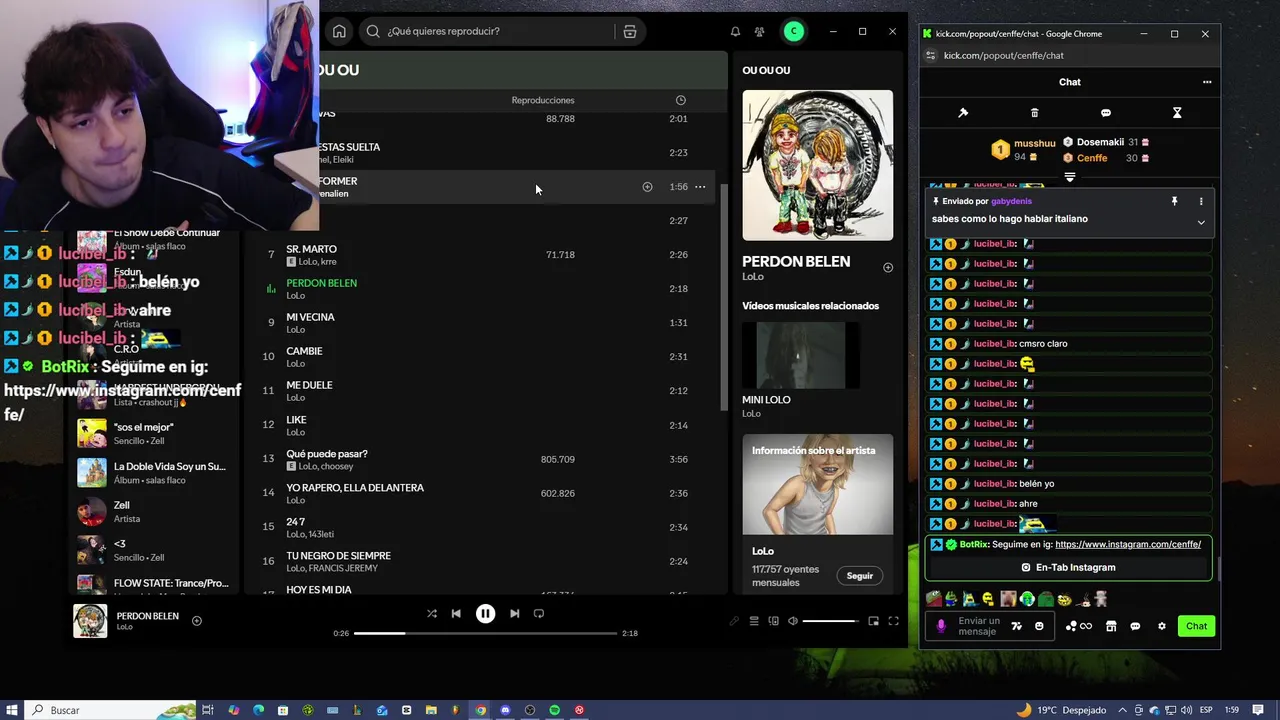Image resolution: width=1280 pixels, height=720 pixels.
Task: Select the SR. MARTO track
Action: (487, 255)
